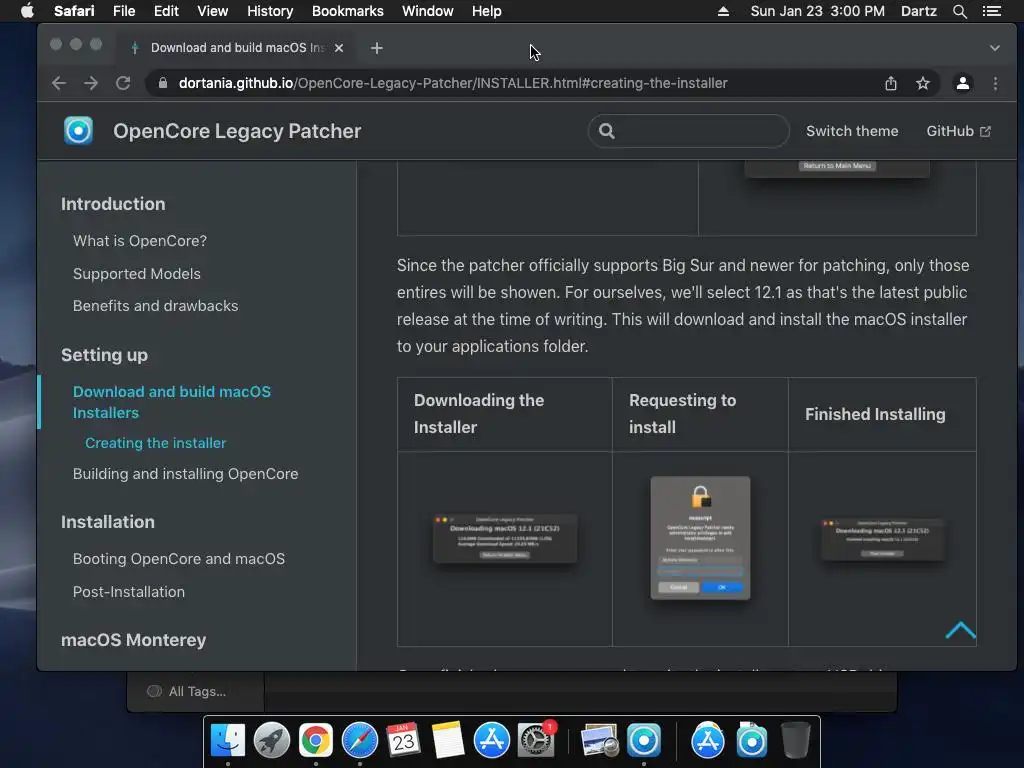
Task: Open Safari from the Dock
Action: 360,741
